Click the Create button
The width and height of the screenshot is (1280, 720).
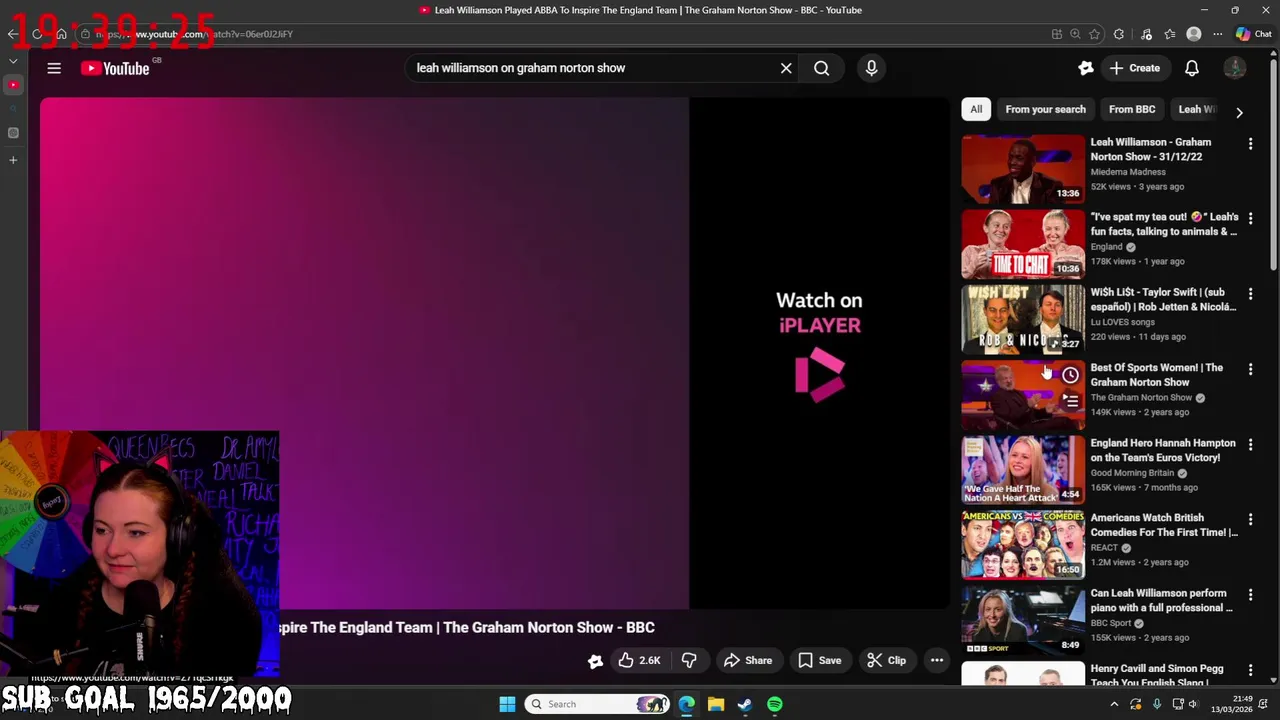tap(1135, 68)
